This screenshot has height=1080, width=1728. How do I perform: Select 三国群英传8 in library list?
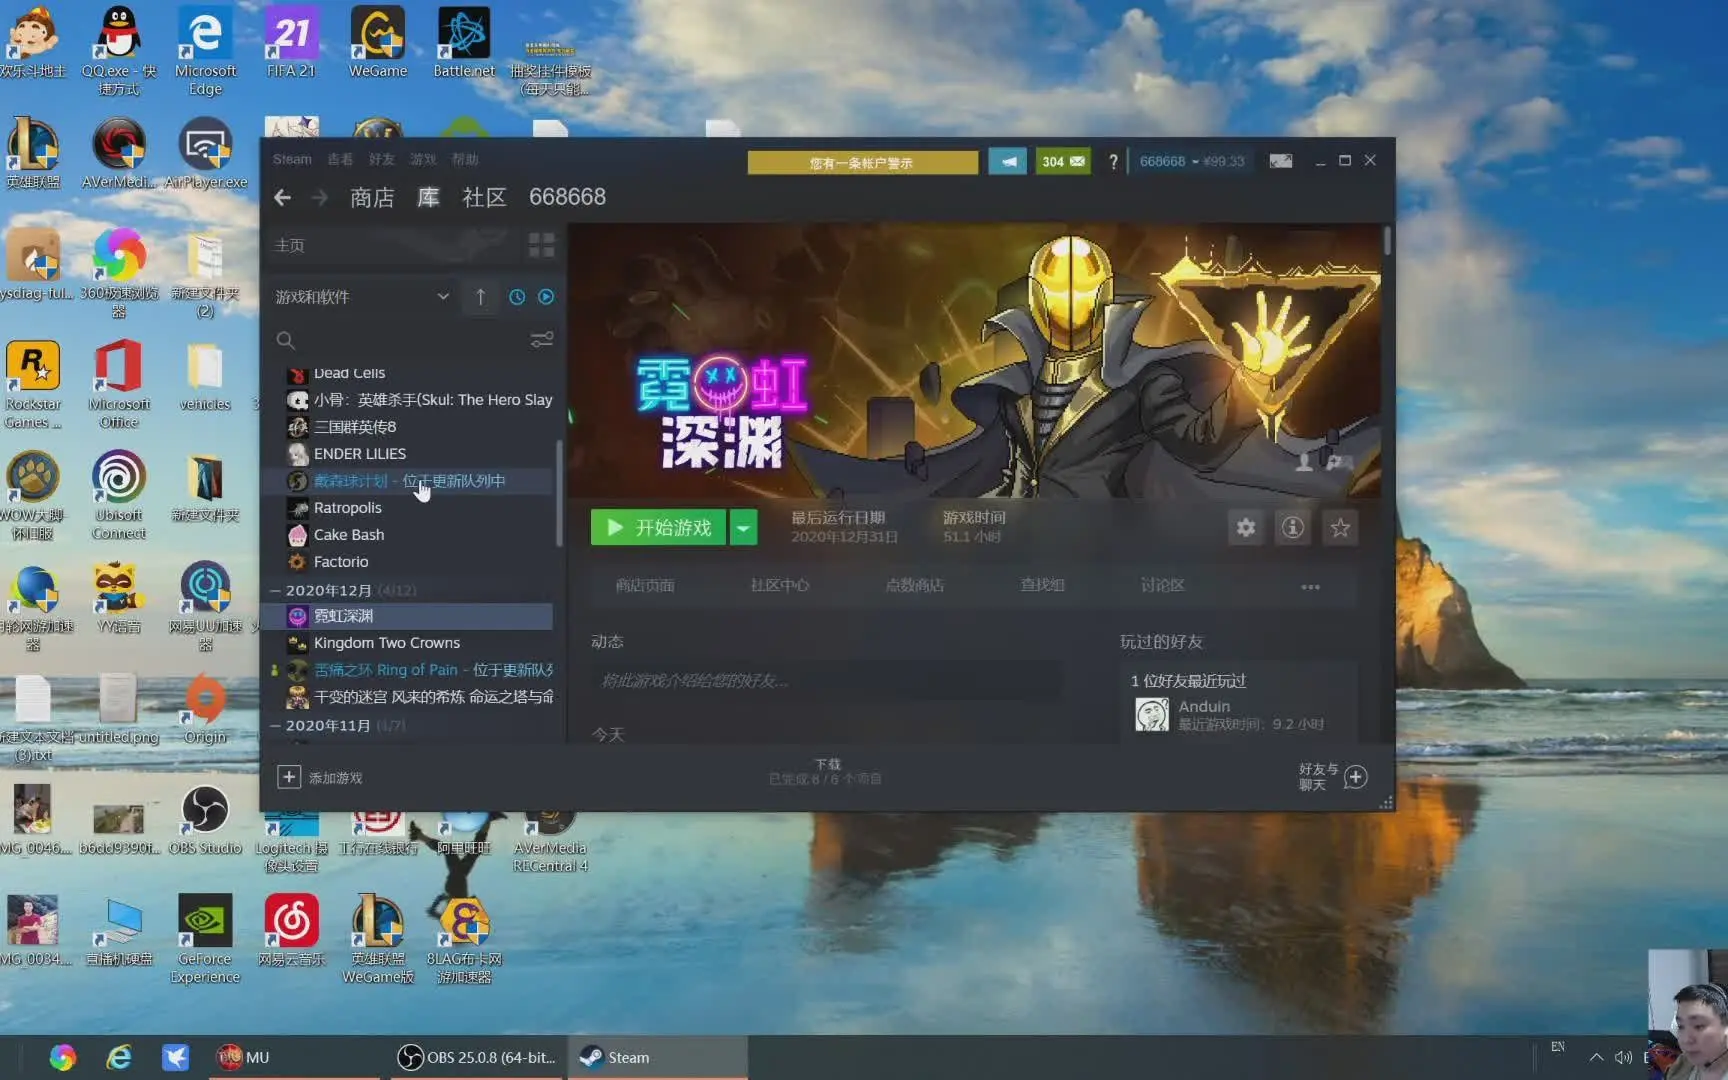click(x=420, y=427)
